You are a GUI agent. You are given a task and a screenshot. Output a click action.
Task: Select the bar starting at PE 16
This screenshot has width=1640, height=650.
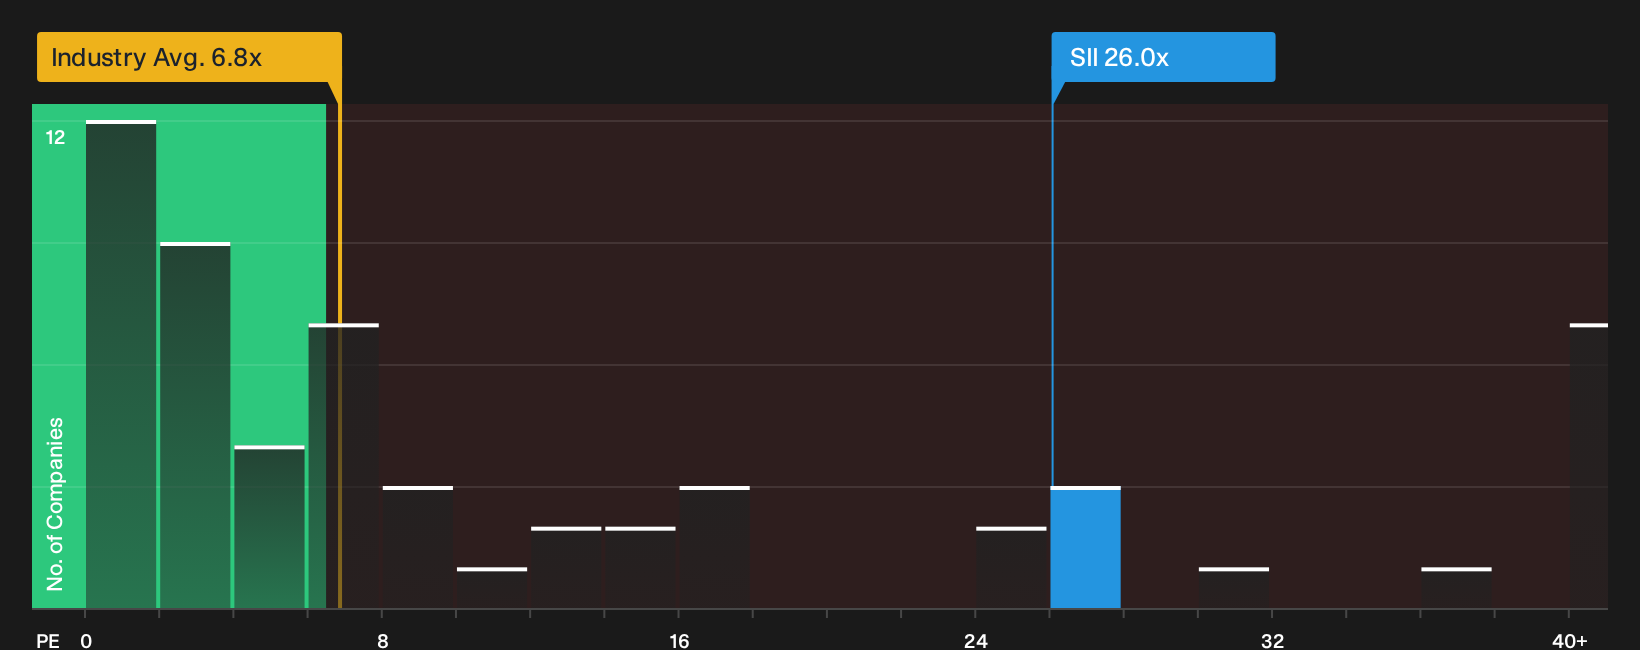(714, 547)
